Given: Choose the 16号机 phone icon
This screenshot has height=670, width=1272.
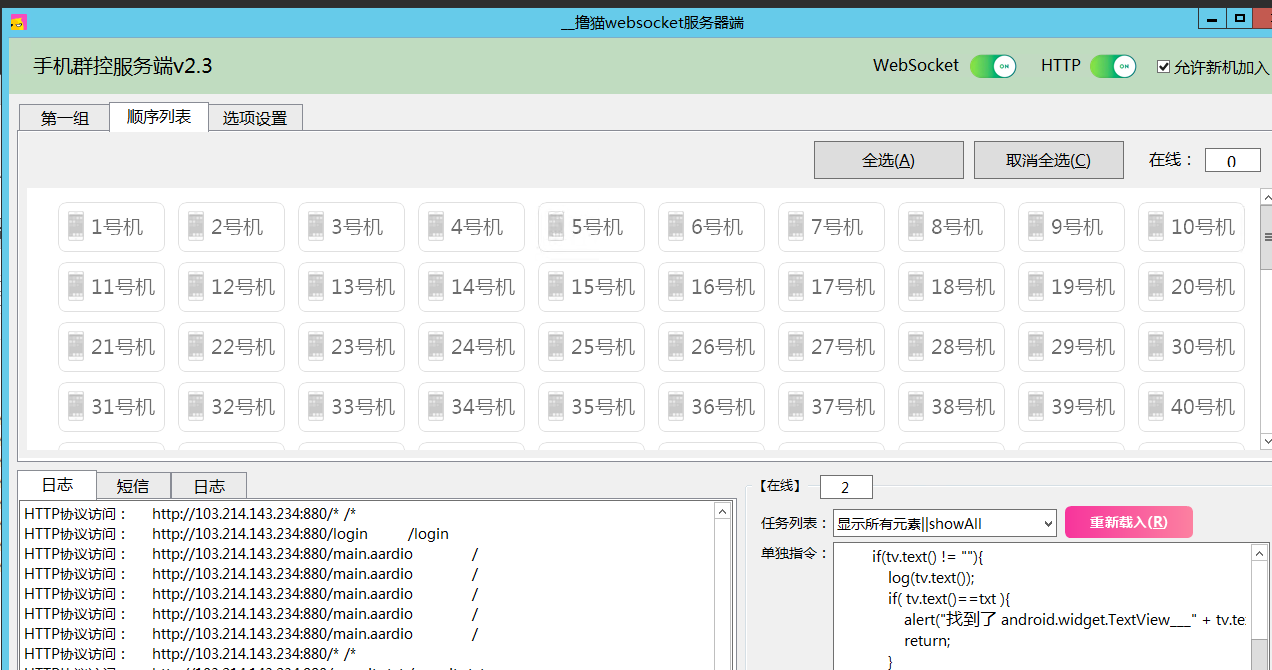Looking at the screenshot, I should click(x=675, y=287).
